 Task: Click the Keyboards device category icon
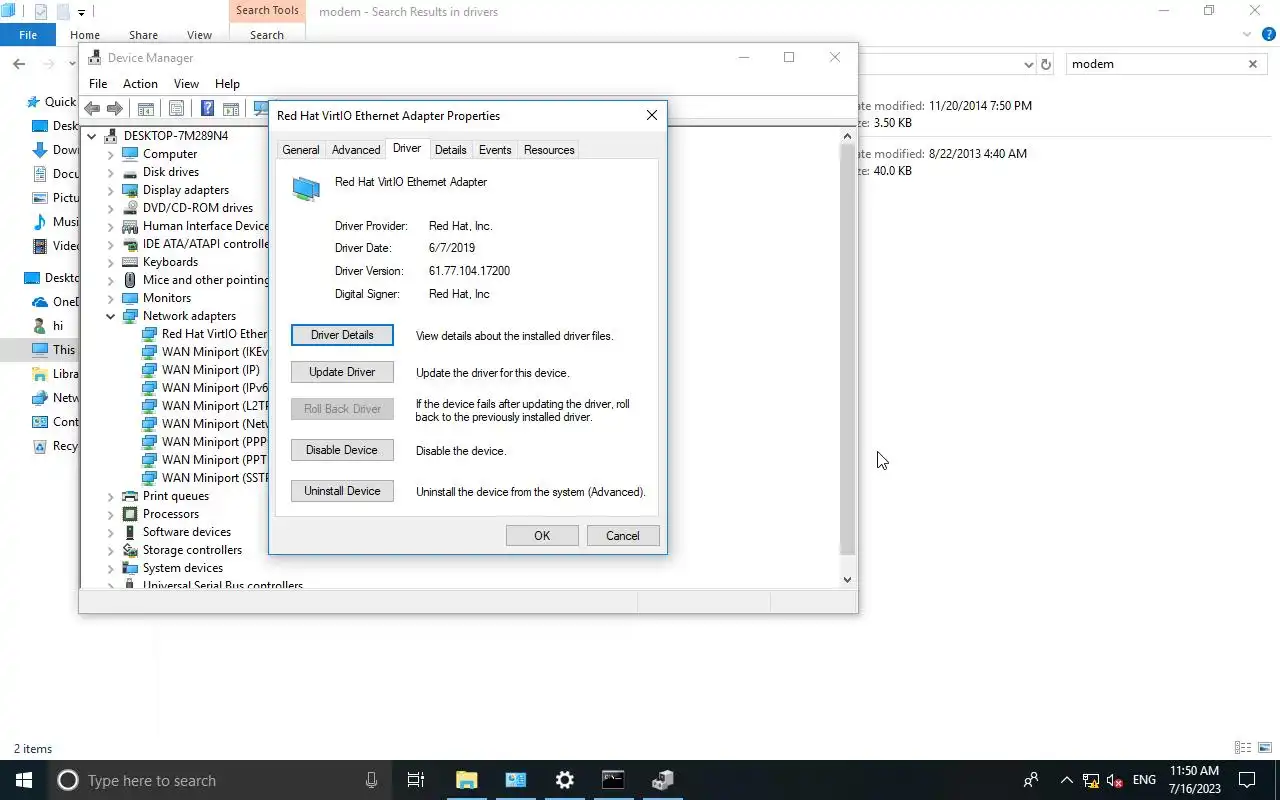tap(130, 262)
